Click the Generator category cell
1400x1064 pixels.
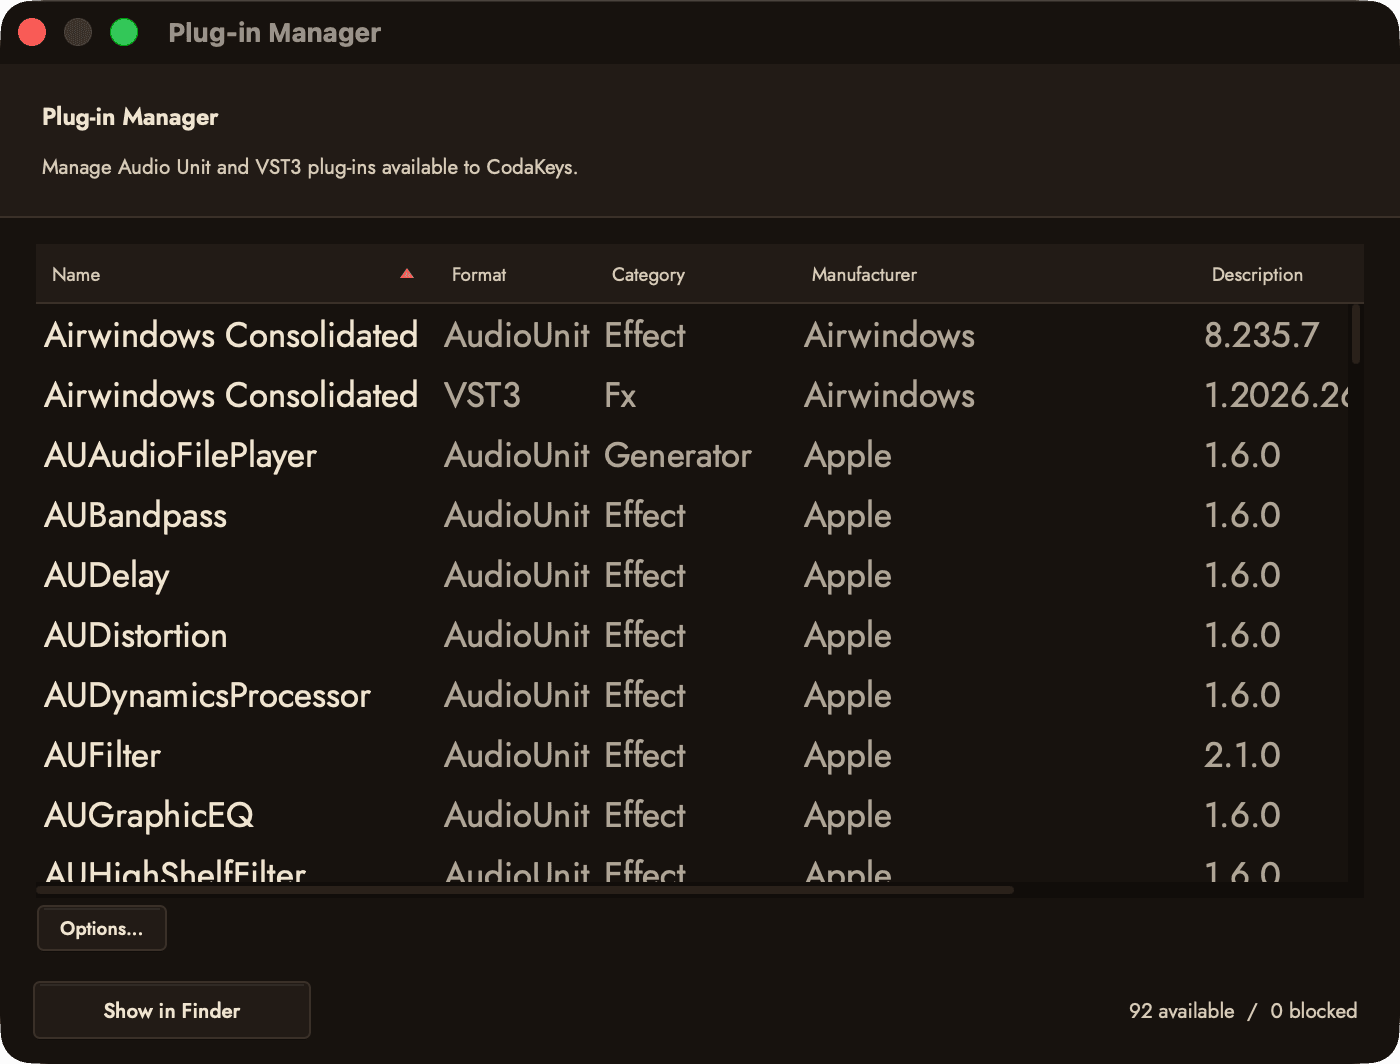pyautogui.click(x=678, y=456)
